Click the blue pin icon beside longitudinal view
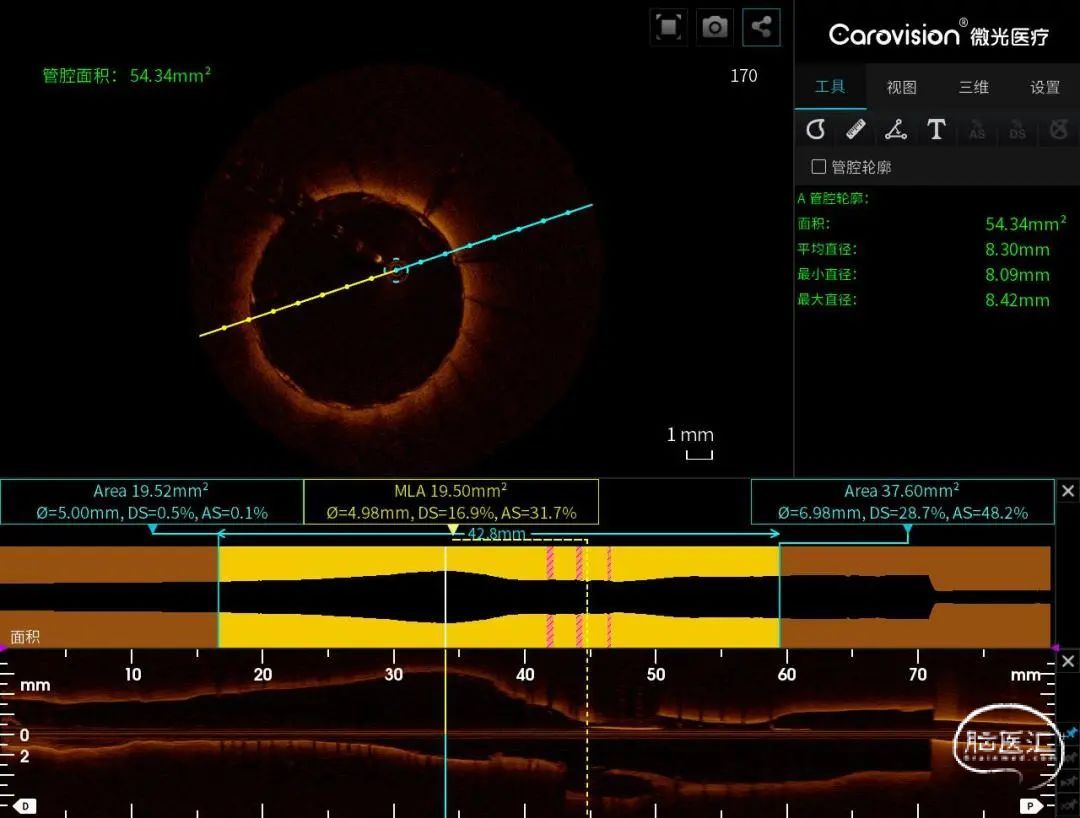The width and height of the screenshot is (1080, 818). [x=1070, y=733]
